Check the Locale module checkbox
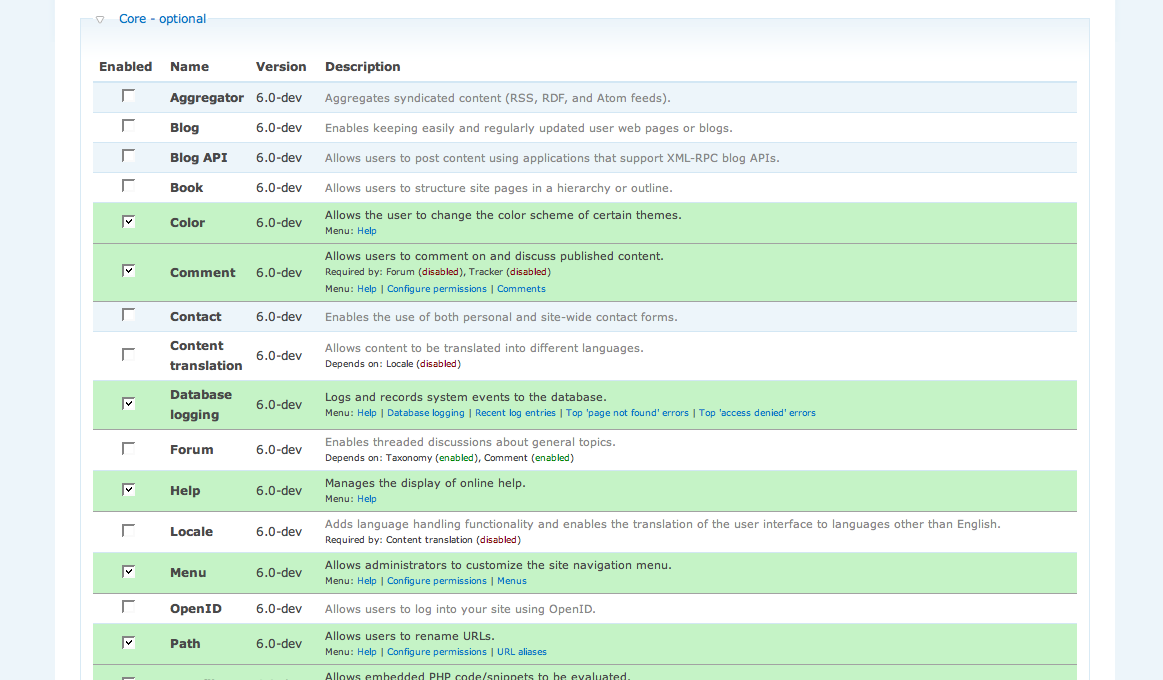 pos(128,530)
